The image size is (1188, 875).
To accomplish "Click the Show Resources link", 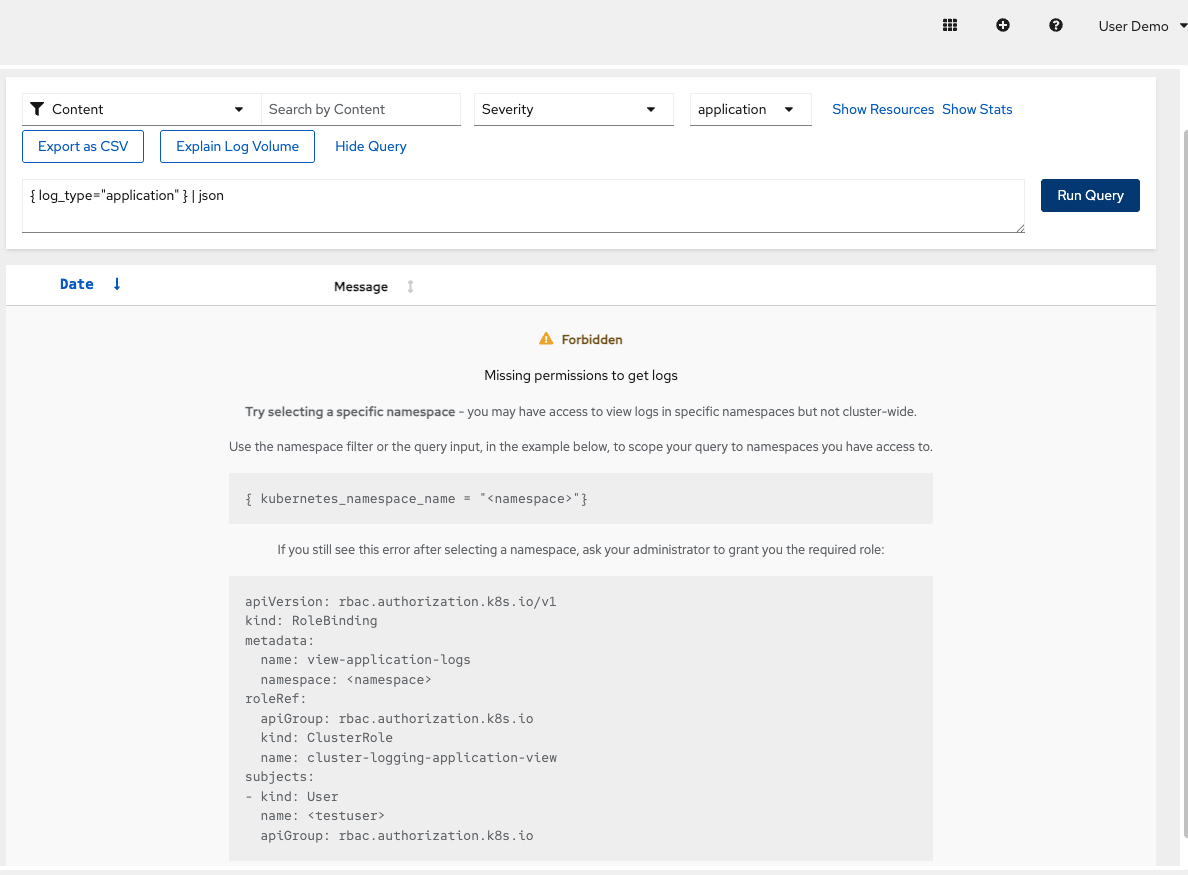I will click(x=883, y=109).
